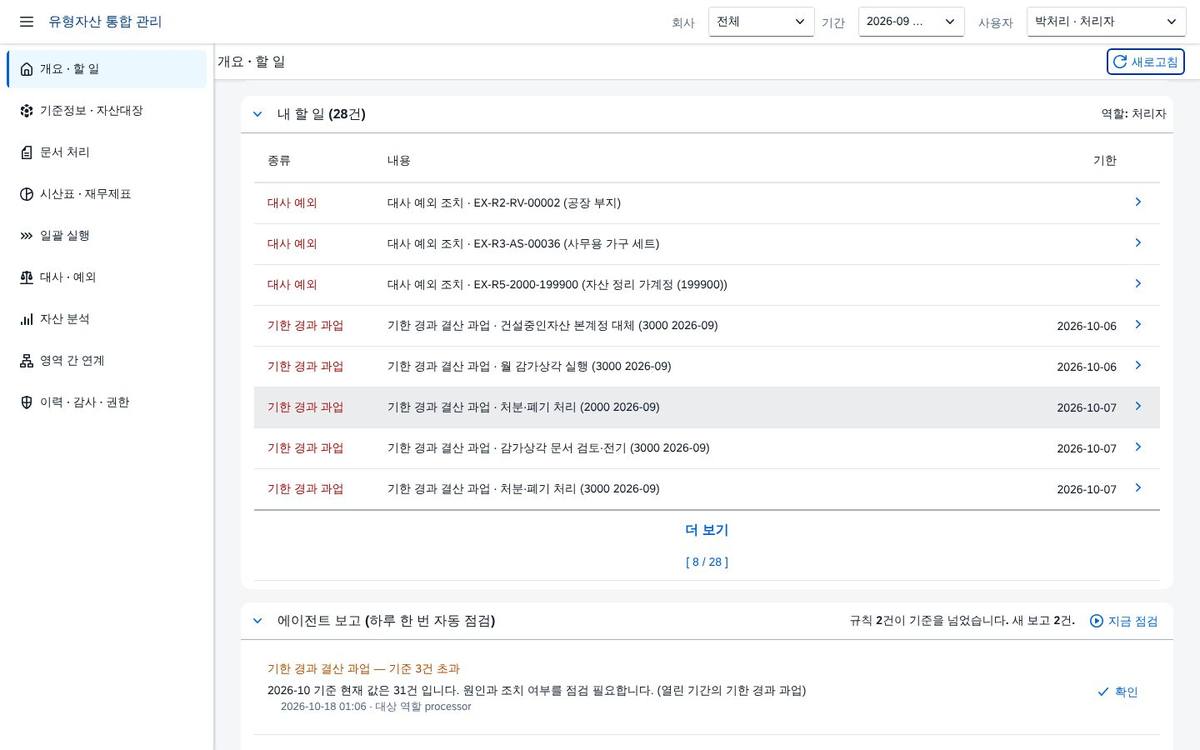
Task: Click 더 보기 to load more tasks
Action: click(707, 531)
